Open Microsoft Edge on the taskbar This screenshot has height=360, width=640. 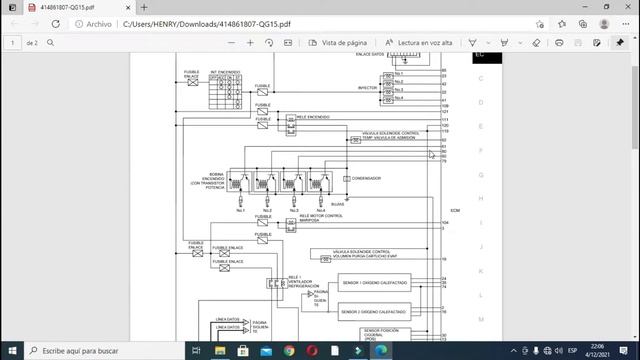pos(381,351)
